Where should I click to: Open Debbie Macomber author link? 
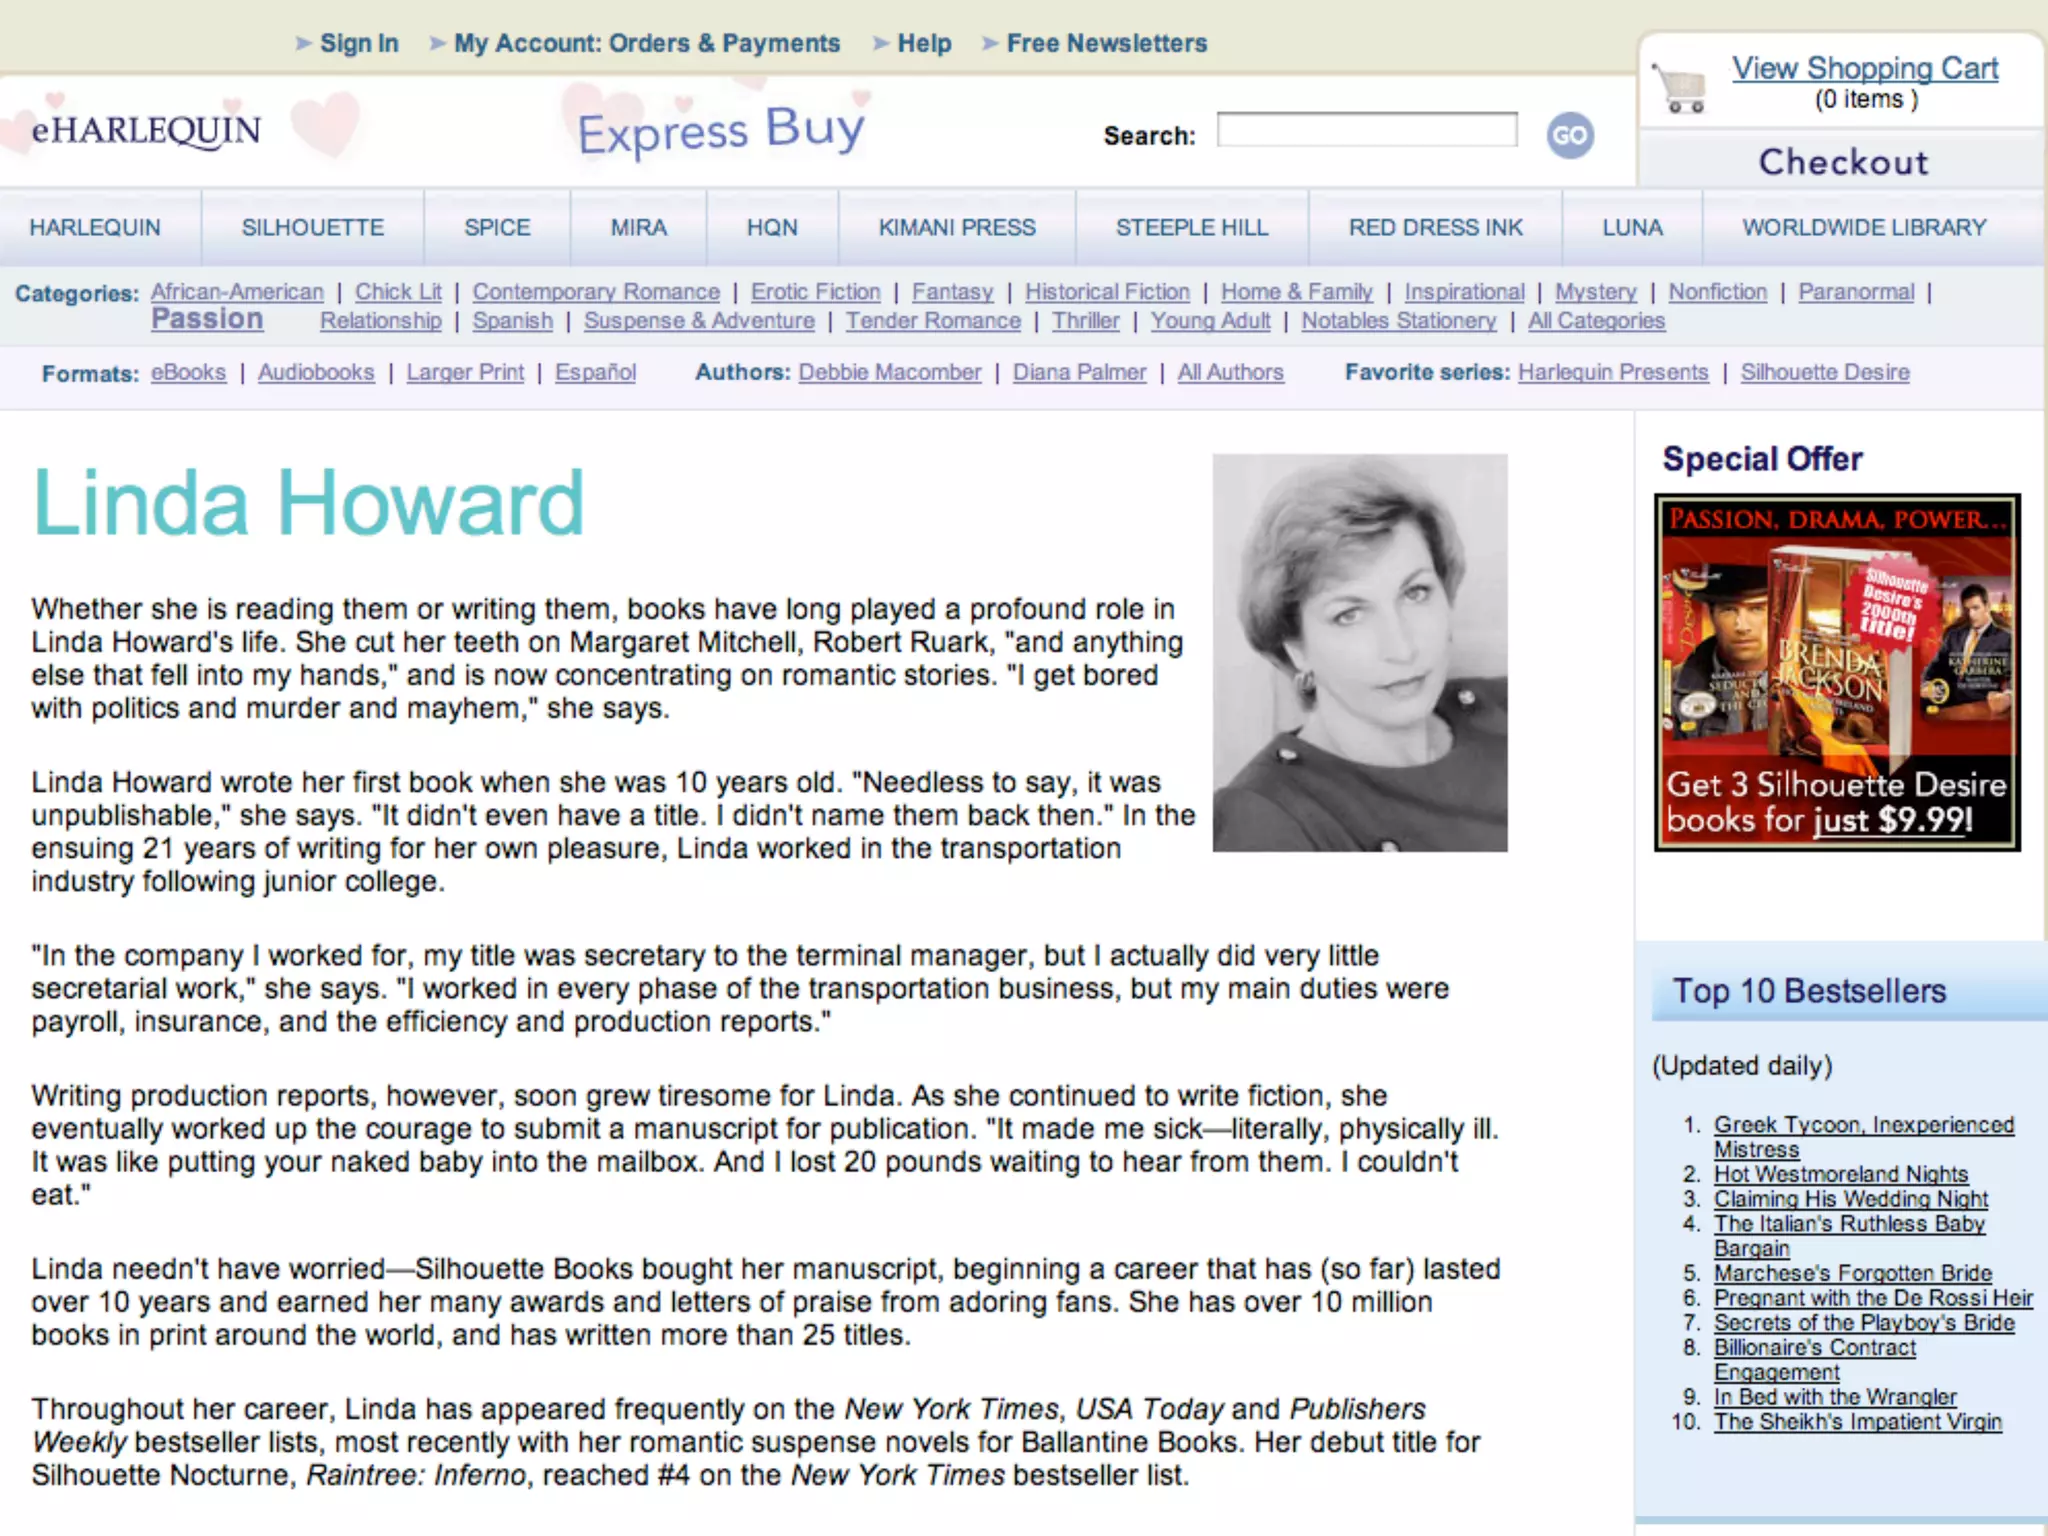tap(889, 372)
